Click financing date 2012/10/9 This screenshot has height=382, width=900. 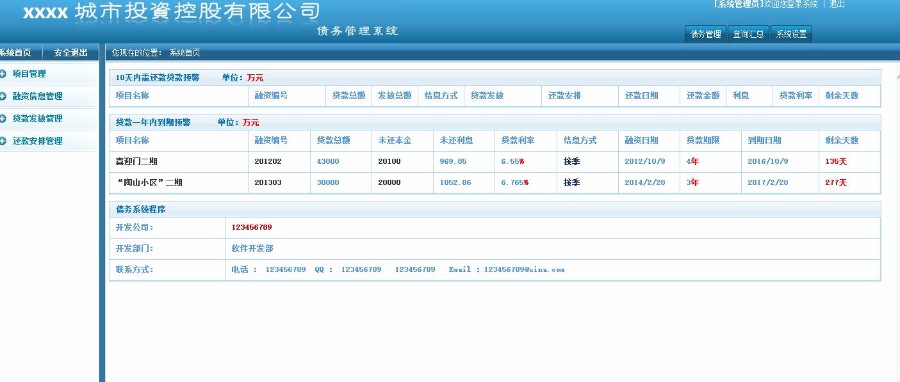[x=645, y=162]
